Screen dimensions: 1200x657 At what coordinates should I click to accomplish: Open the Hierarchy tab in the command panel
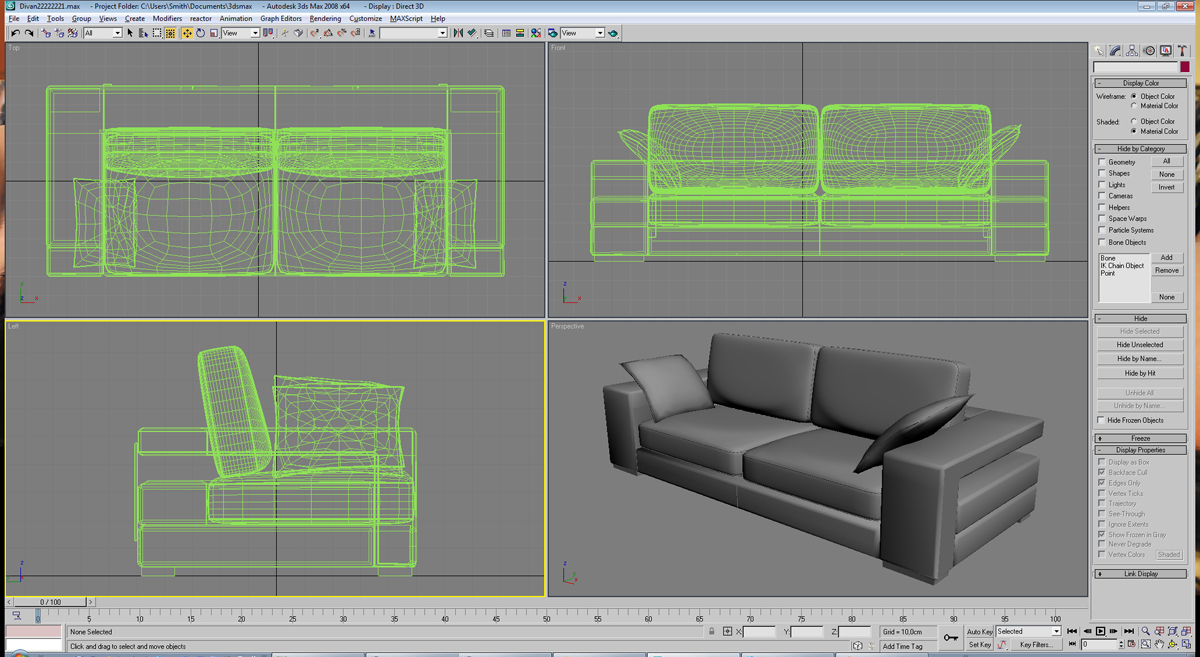coord(1132,50)
